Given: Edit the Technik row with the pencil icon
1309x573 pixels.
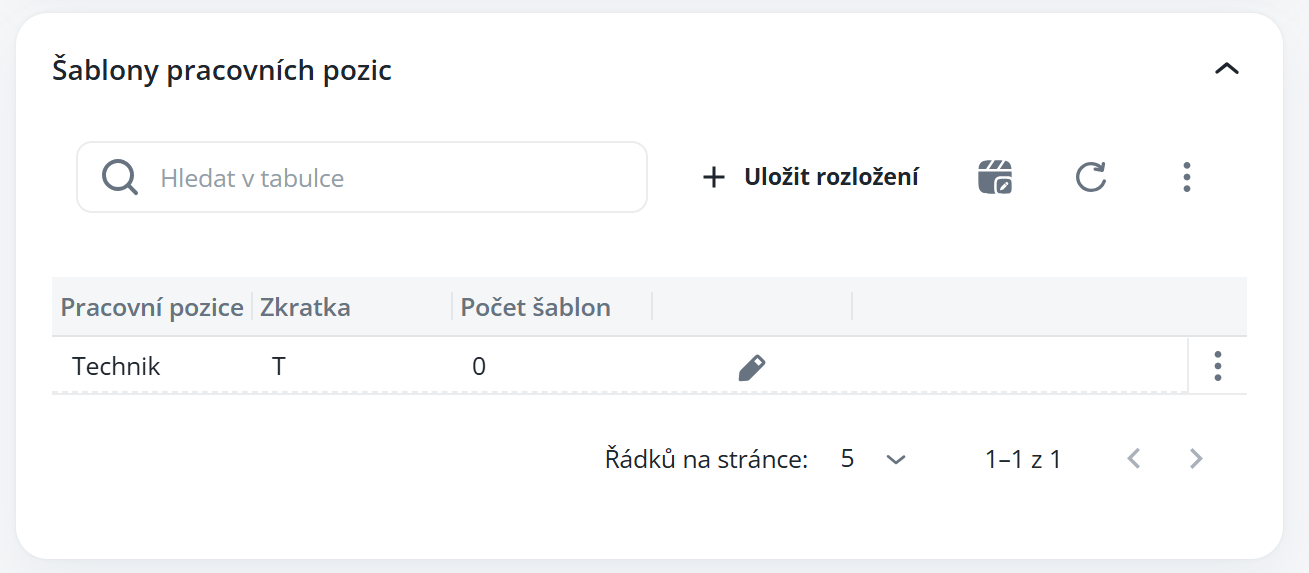Looking at the screenshot, I should (751, 367).
